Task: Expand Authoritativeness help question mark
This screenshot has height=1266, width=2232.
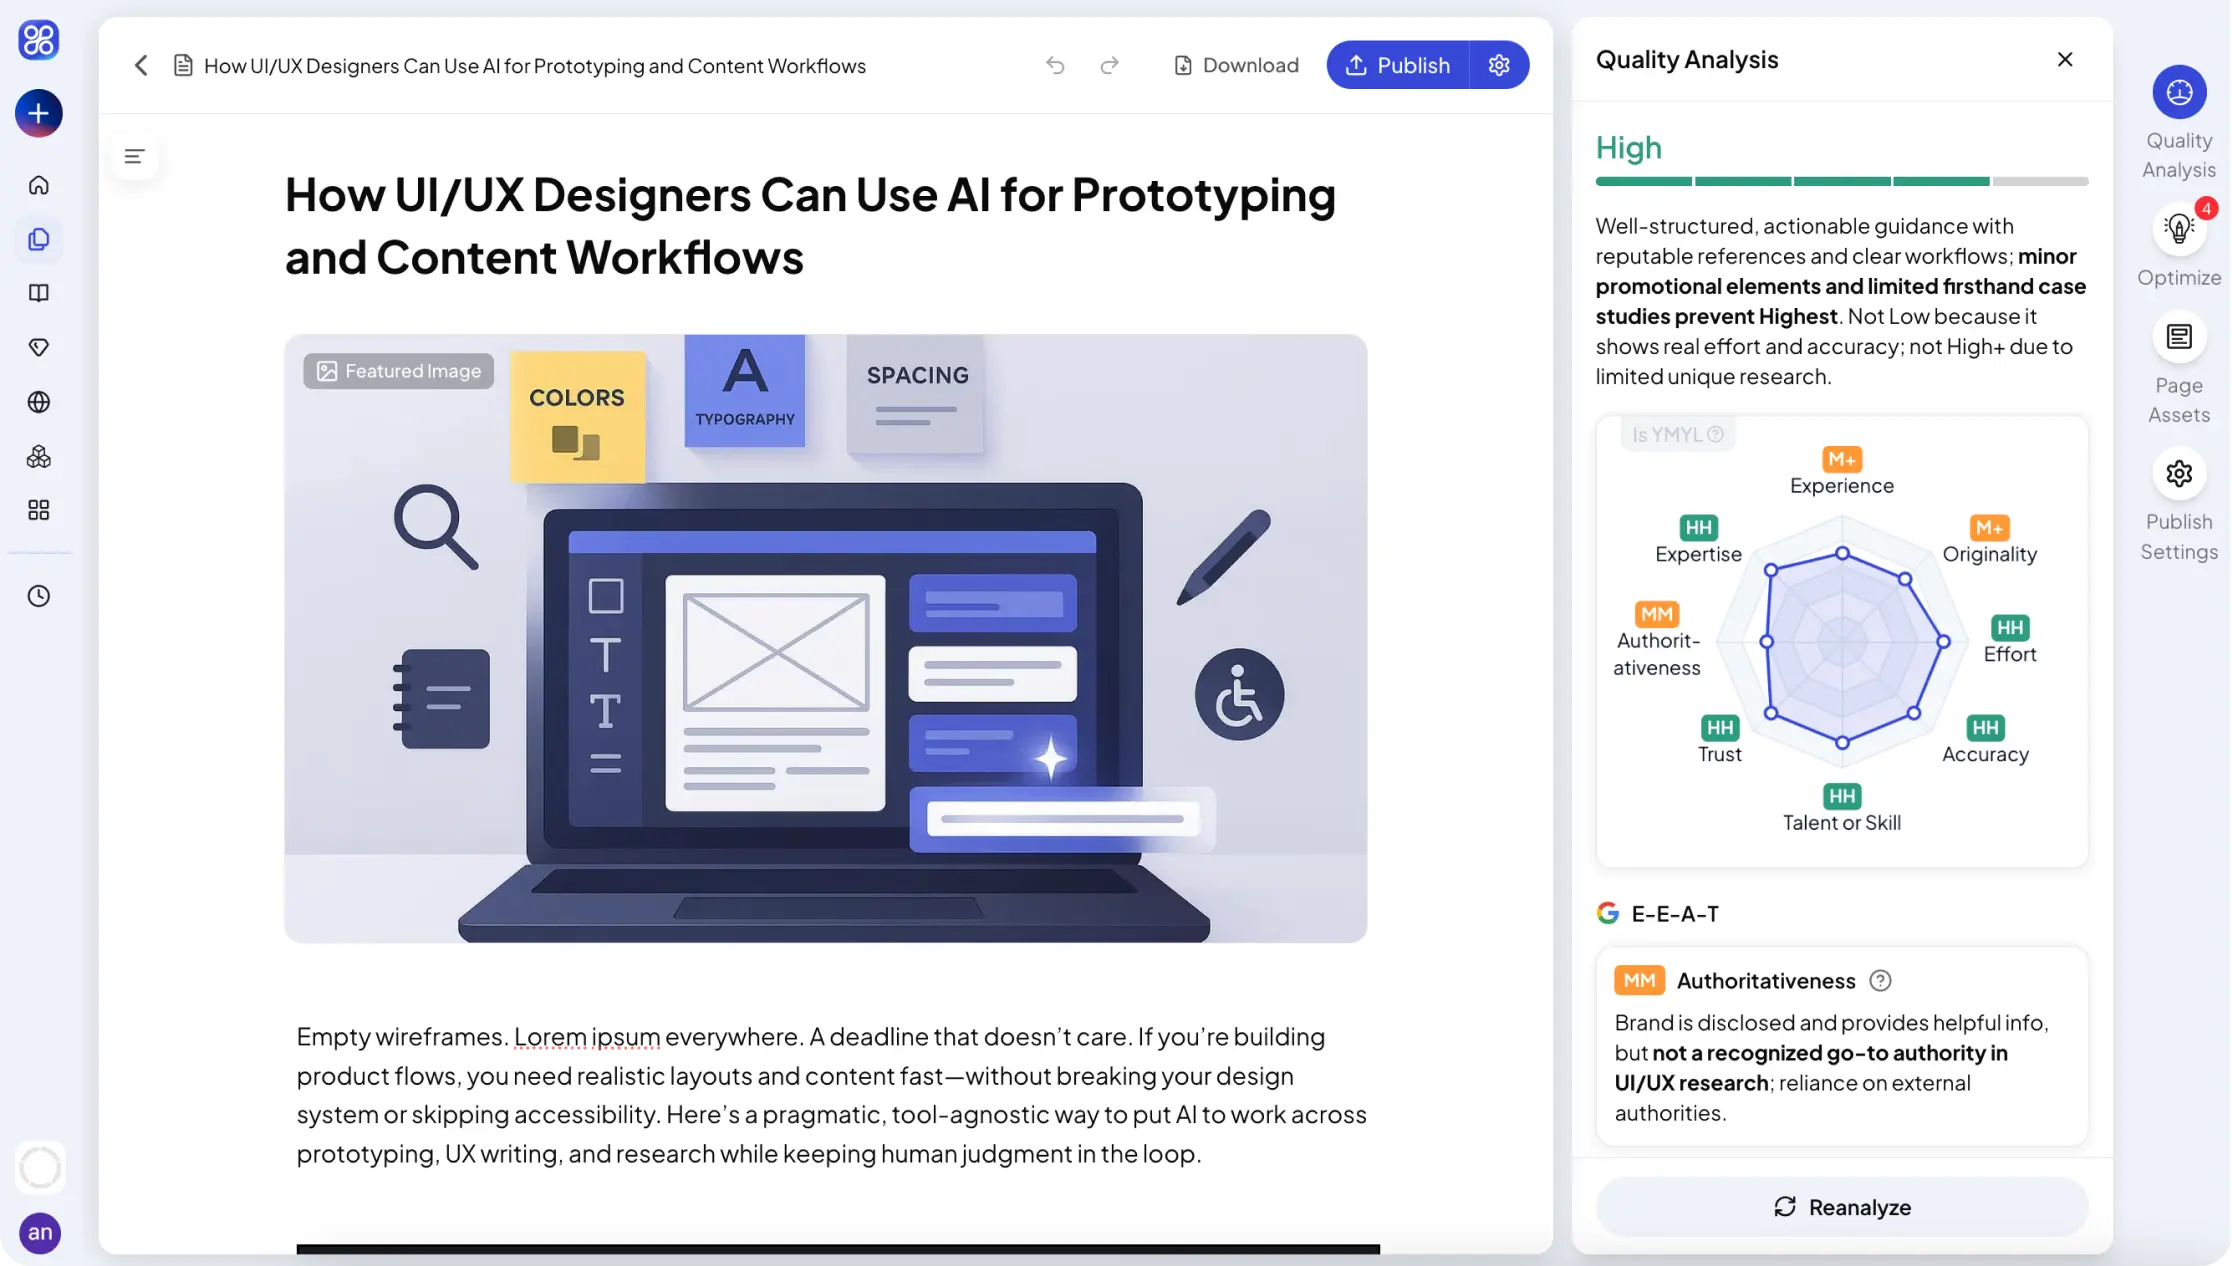Action: click(x=1880, y=981)
